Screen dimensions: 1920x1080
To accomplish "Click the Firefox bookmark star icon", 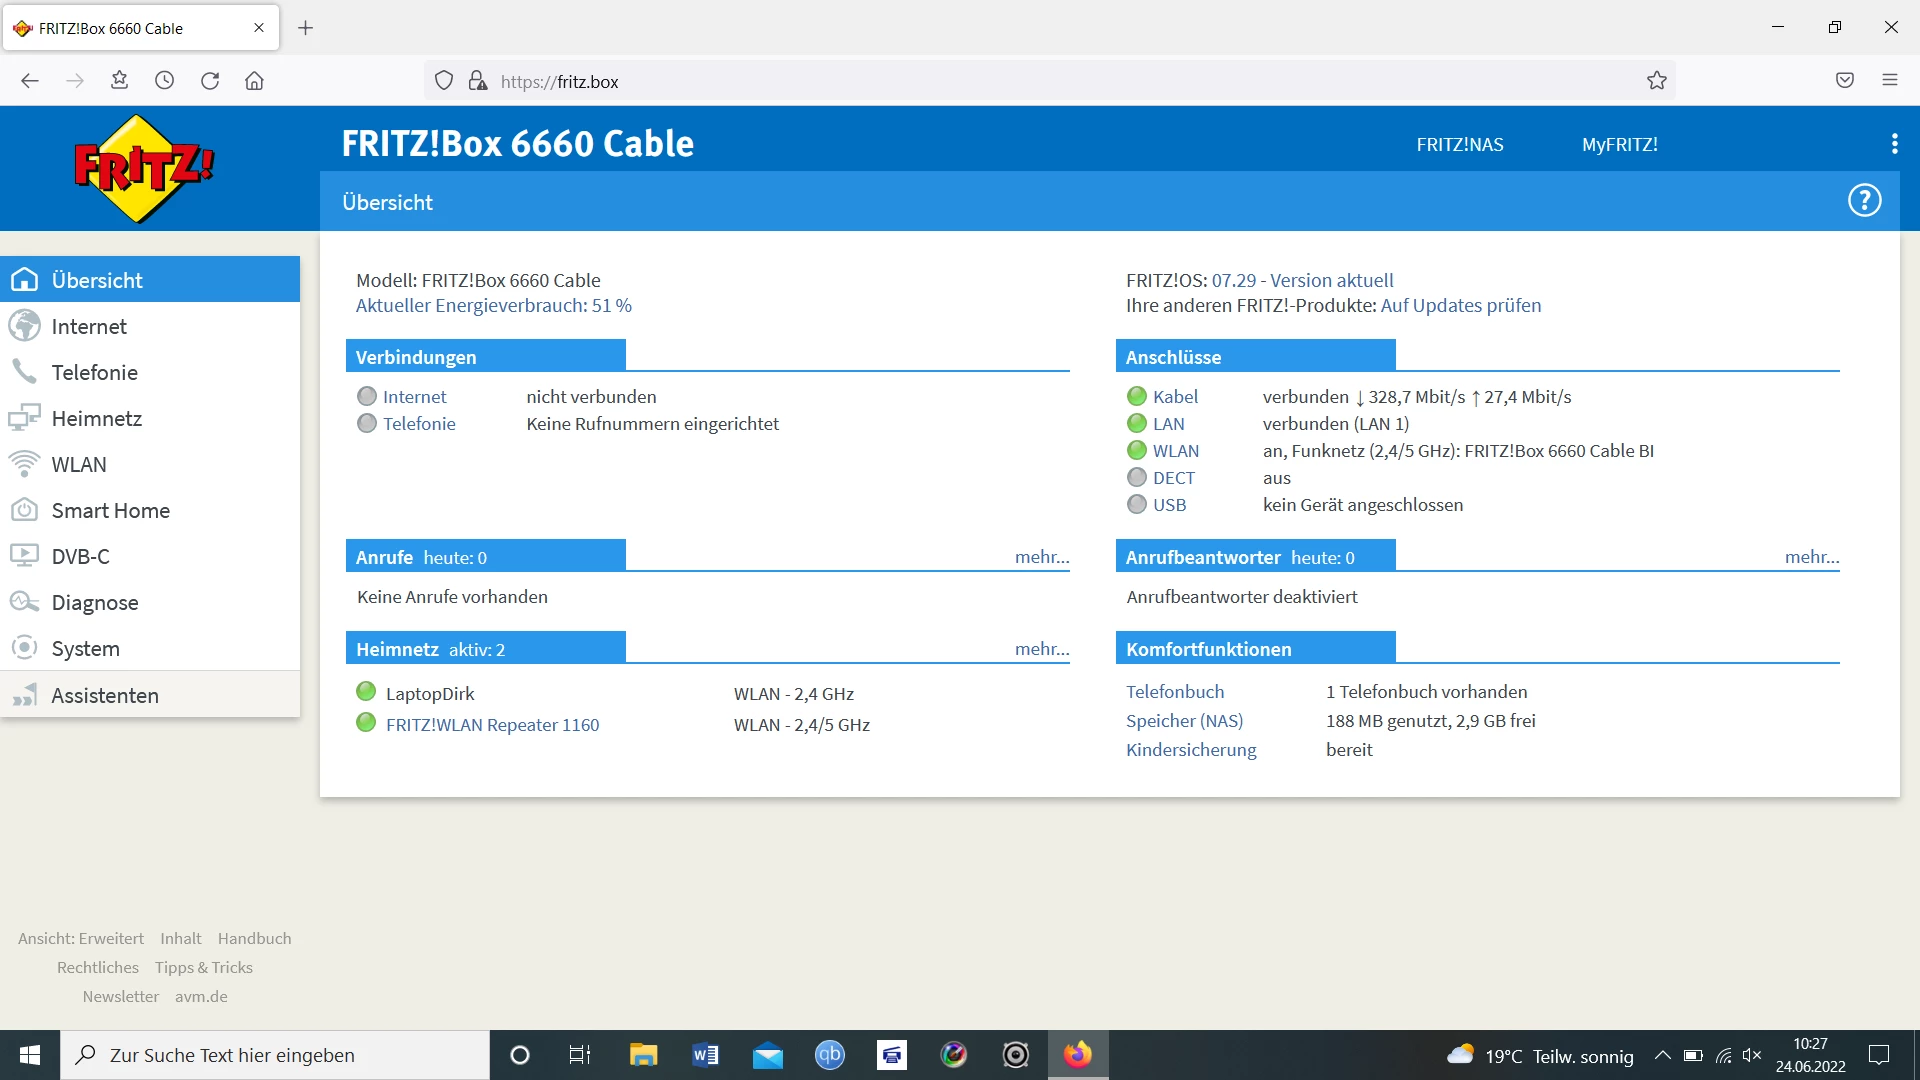I will tap(1657, 81).
